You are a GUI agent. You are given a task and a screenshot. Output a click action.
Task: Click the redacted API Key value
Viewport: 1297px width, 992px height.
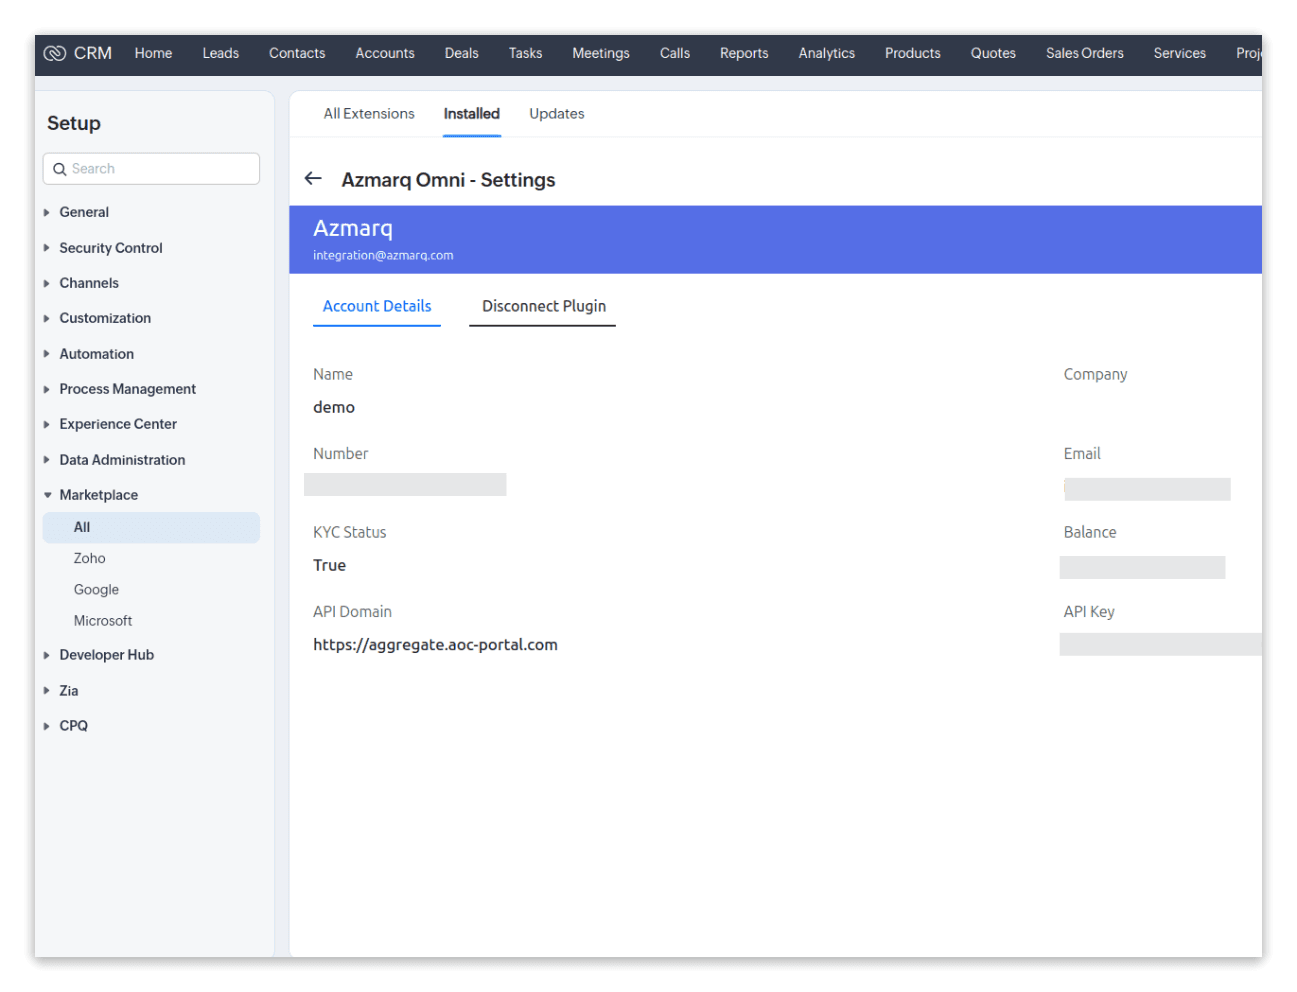pos(1160,645)
